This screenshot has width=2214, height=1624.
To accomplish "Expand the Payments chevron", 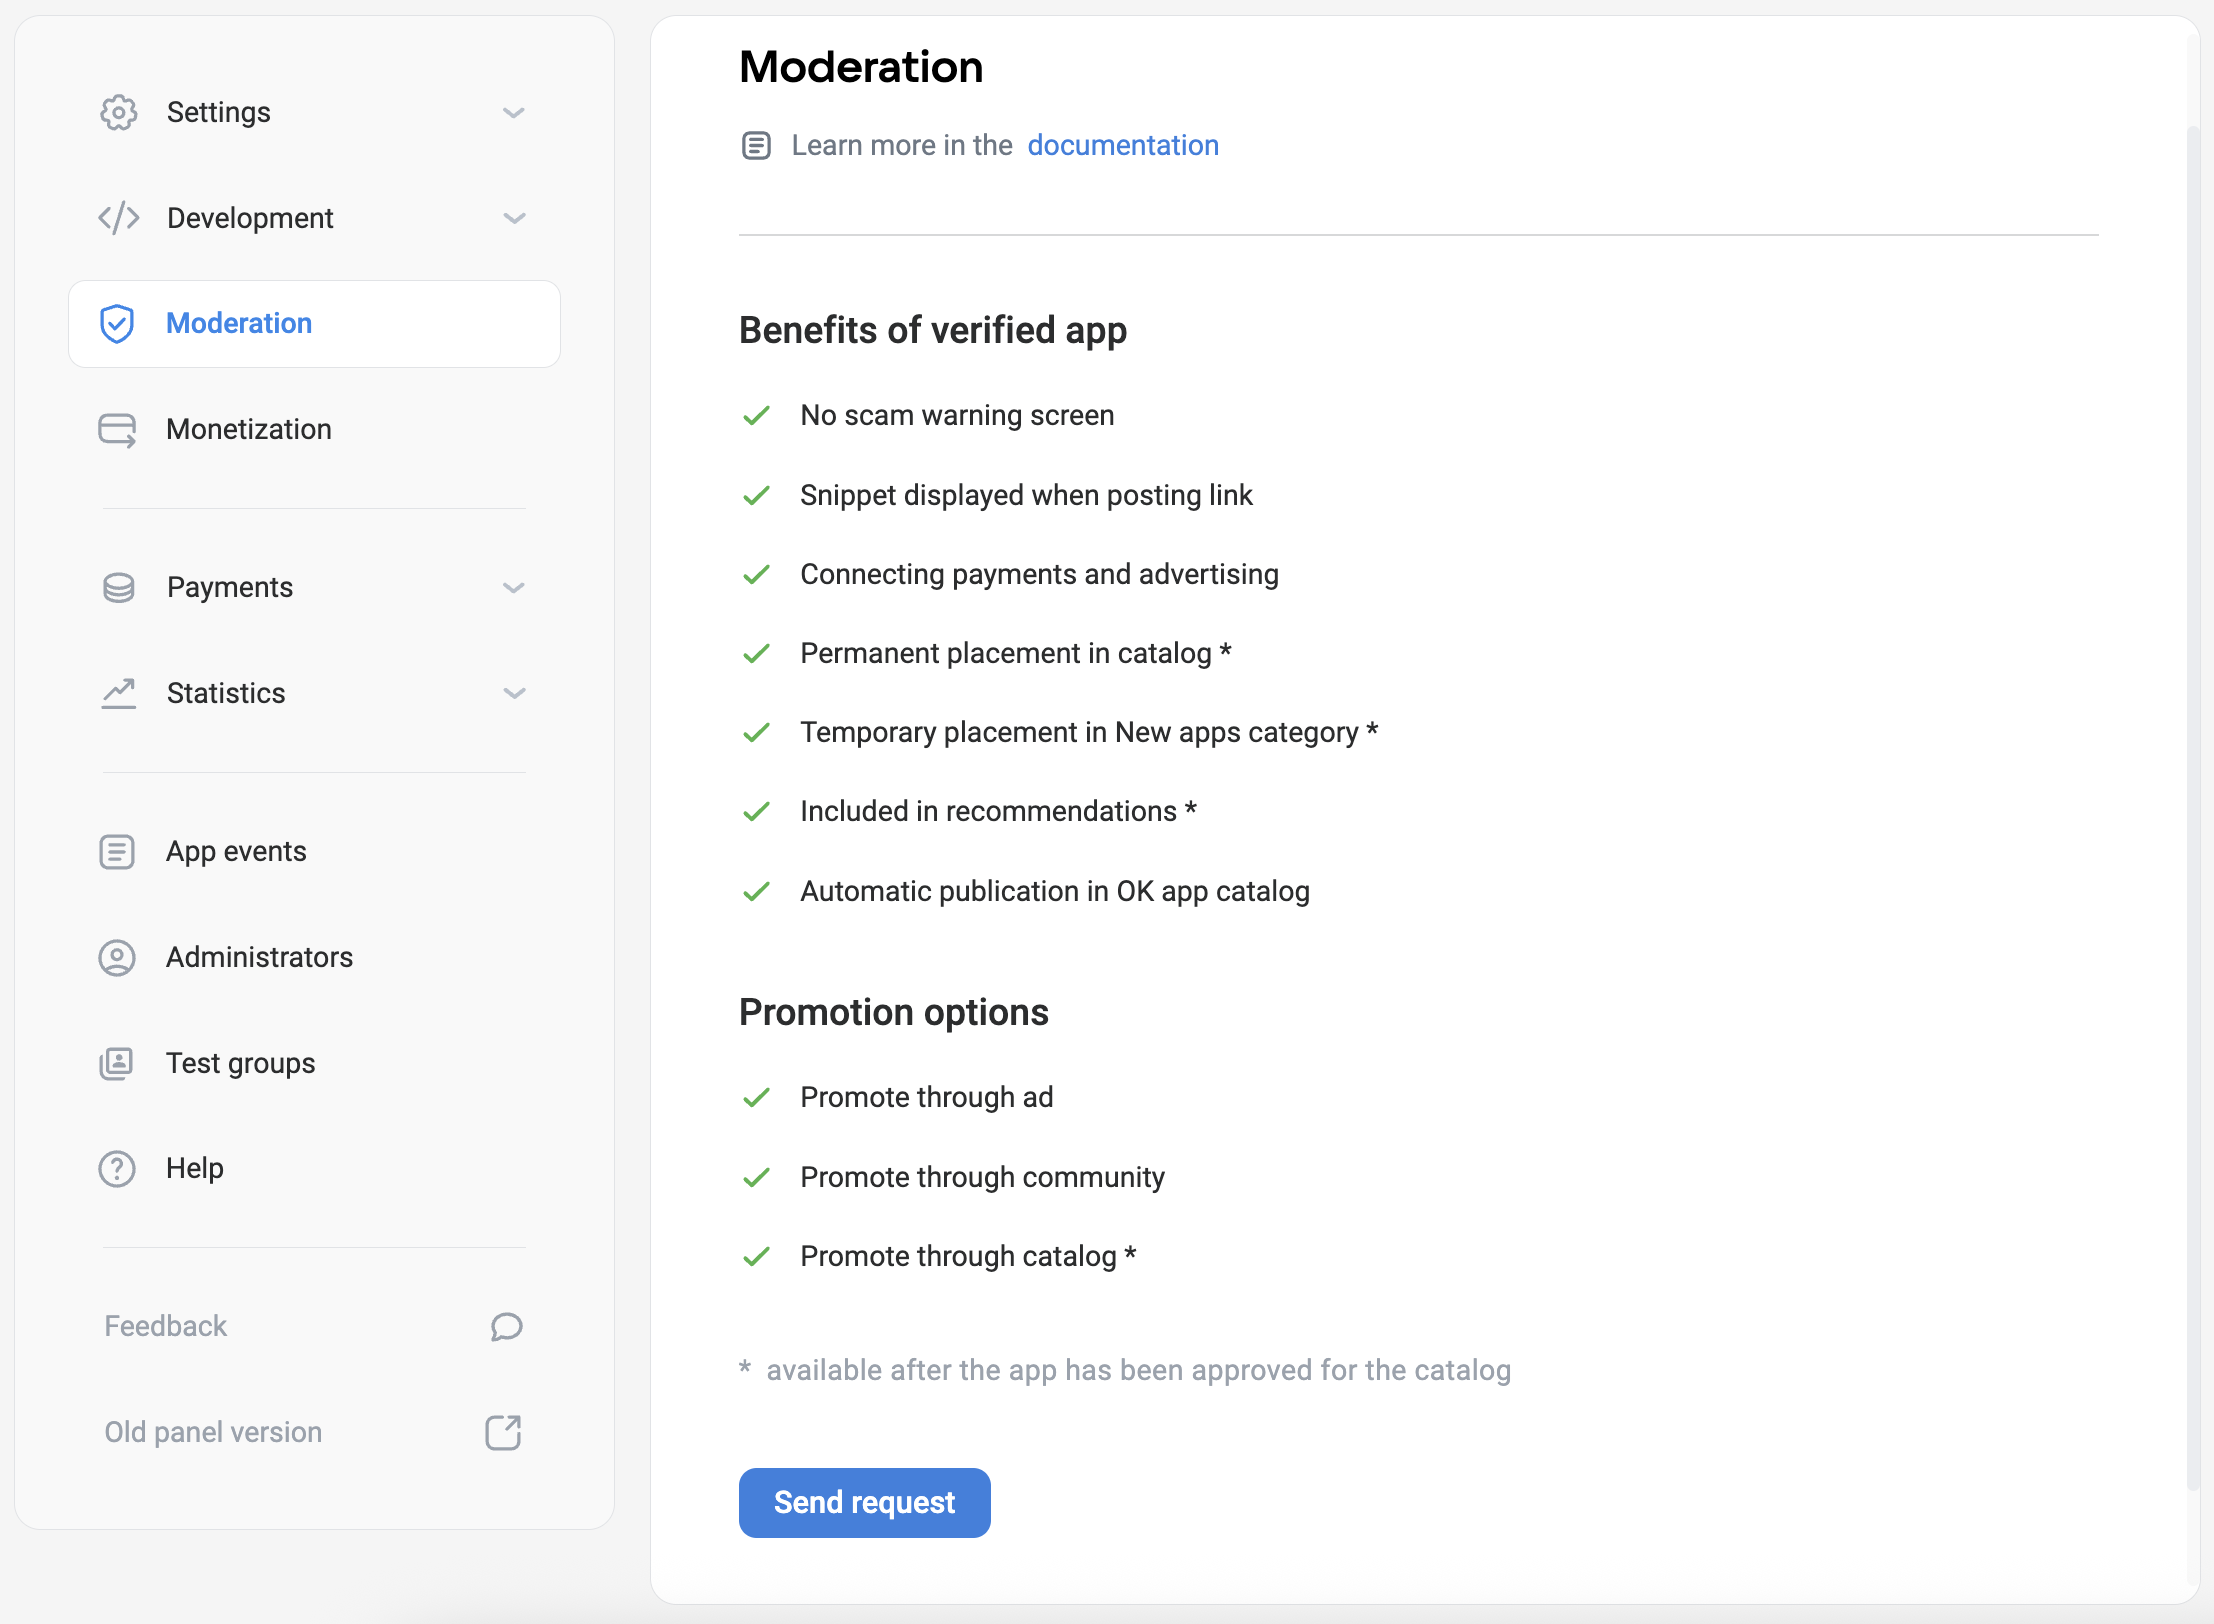I will 514,588.
